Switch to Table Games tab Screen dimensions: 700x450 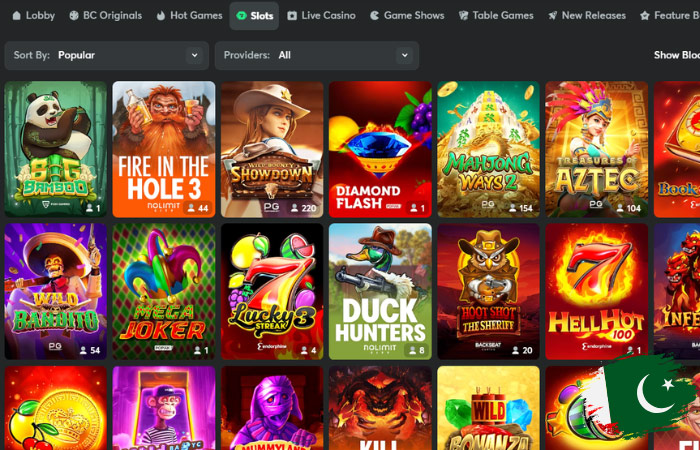click(496, 16)
